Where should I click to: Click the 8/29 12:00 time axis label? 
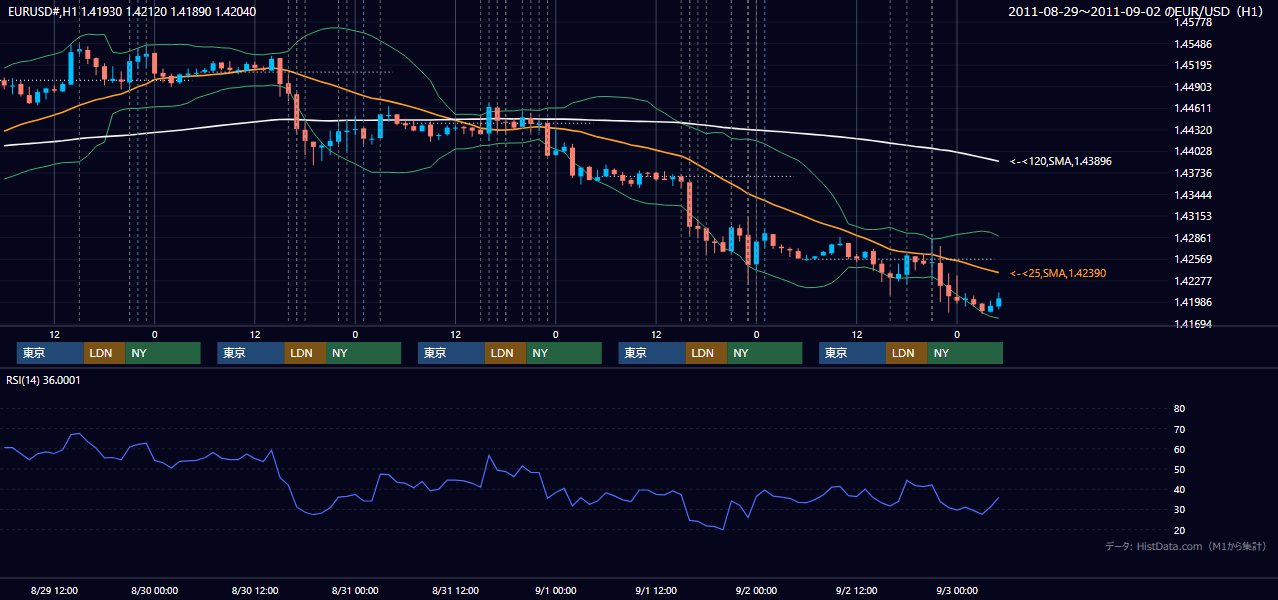pos(54,591)
